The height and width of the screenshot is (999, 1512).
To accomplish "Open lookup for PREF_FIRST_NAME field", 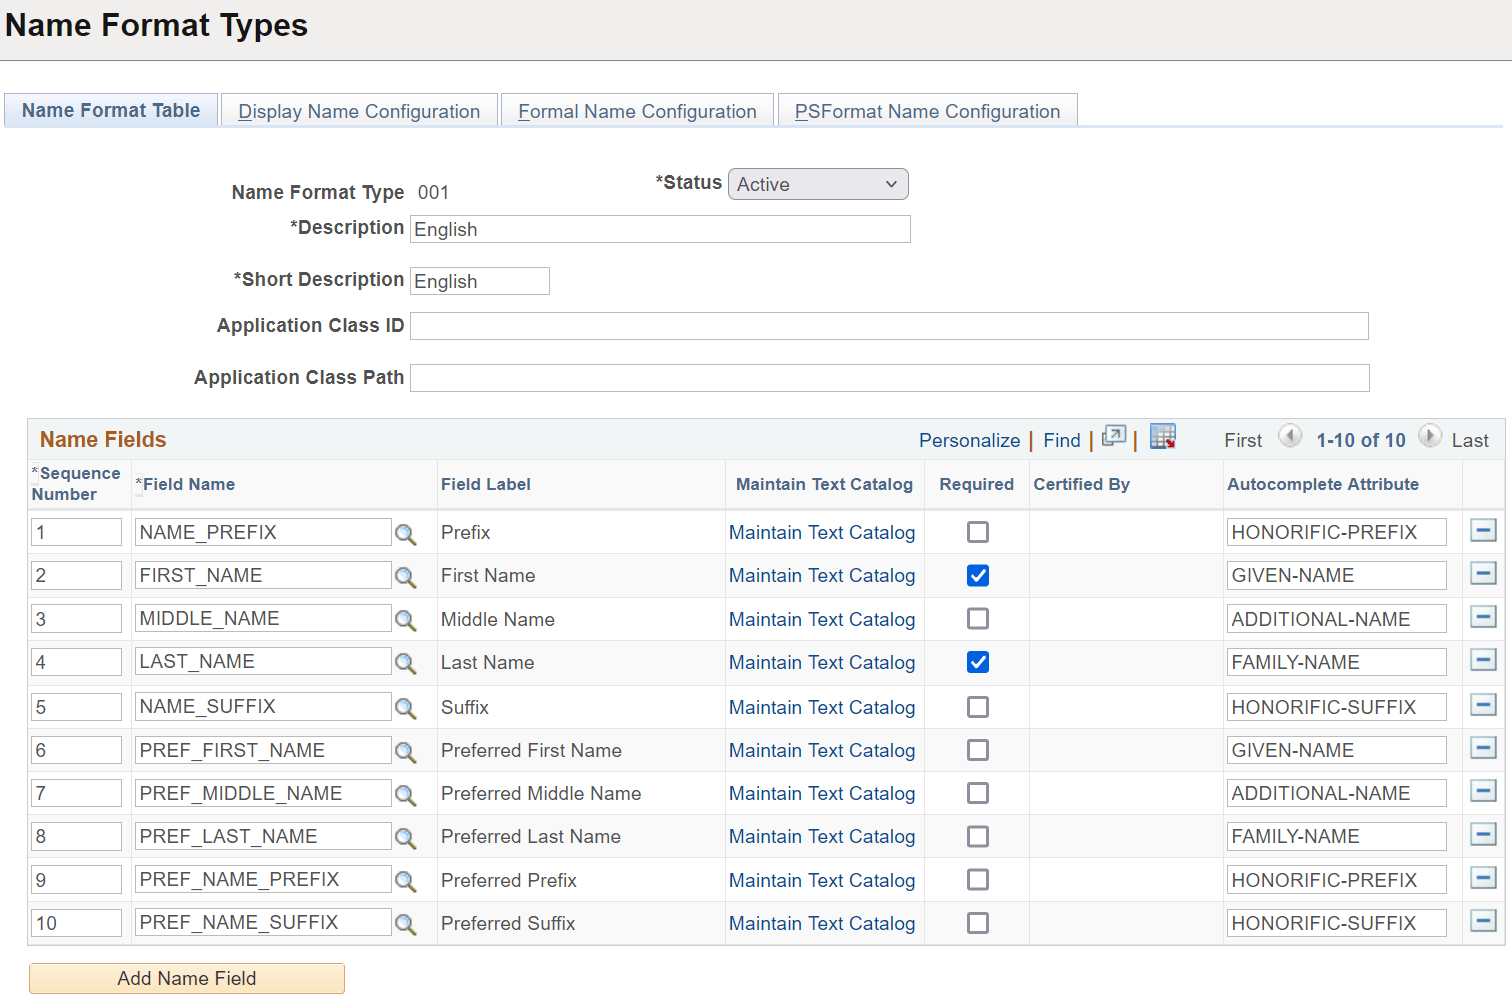I will click(x=405, y=752).
